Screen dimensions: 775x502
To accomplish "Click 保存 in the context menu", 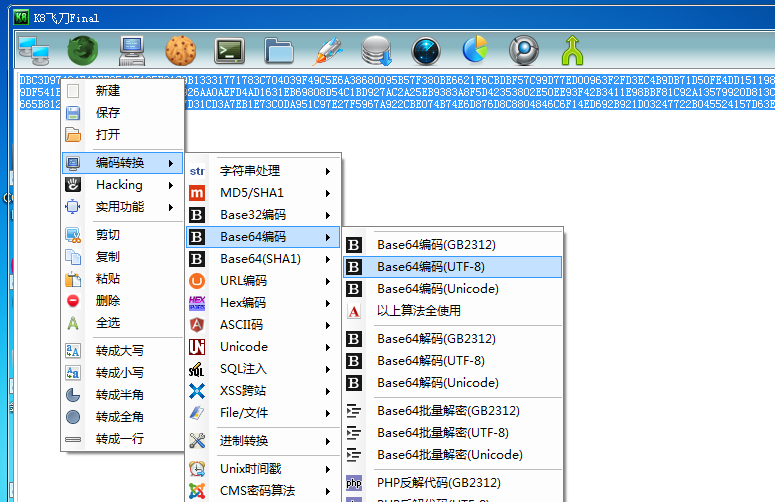I will 108,113.
